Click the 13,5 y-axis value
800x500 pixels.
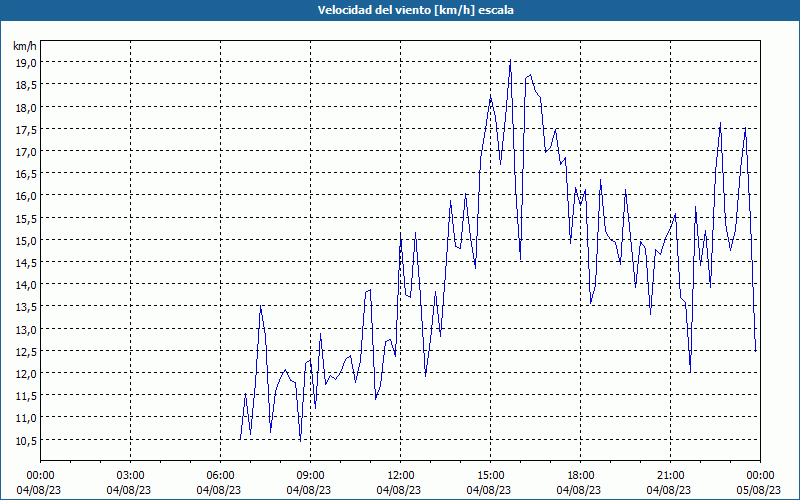click(26, 307)
